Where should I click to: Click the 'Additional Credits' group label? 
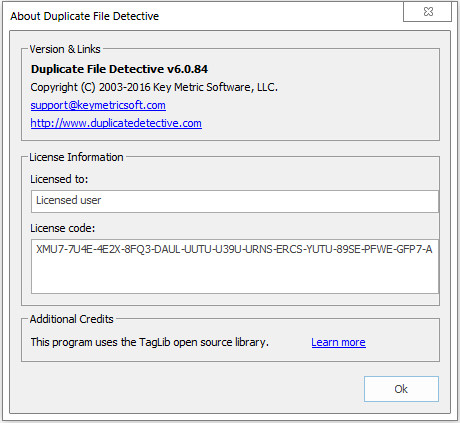point(72,319)
